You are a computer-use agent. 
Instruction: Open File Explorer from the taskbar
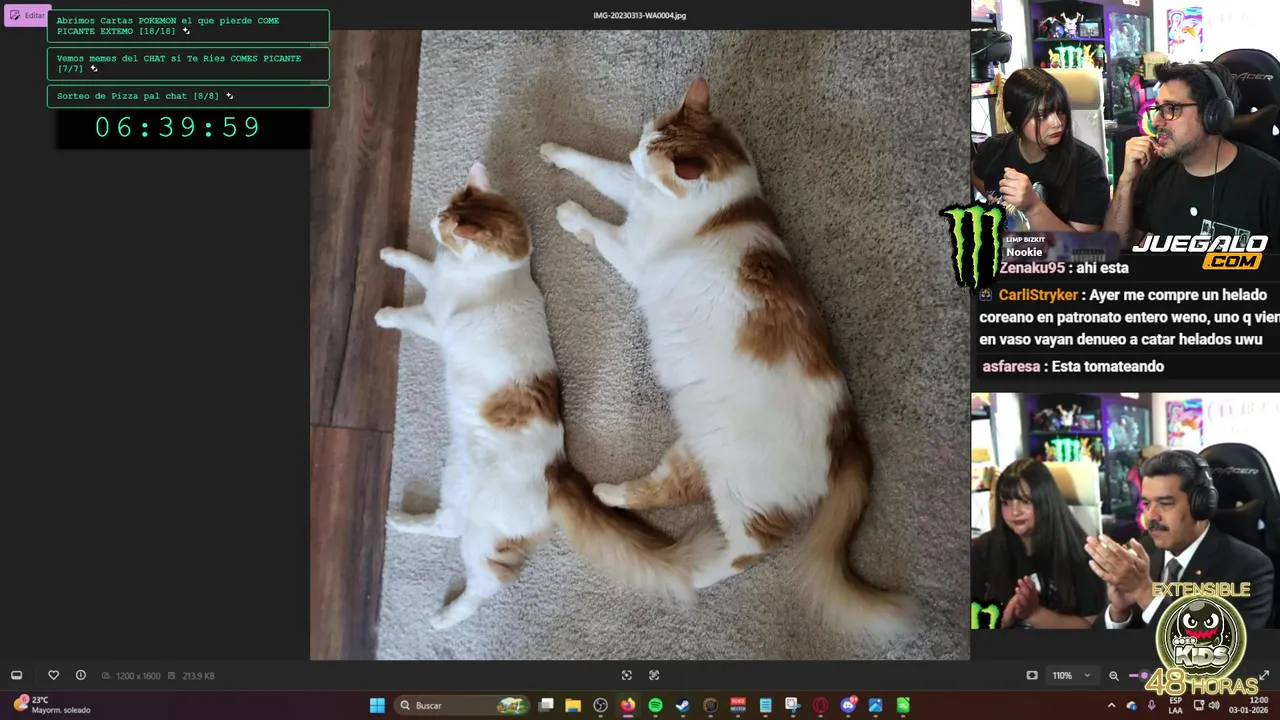pos(573,705)
